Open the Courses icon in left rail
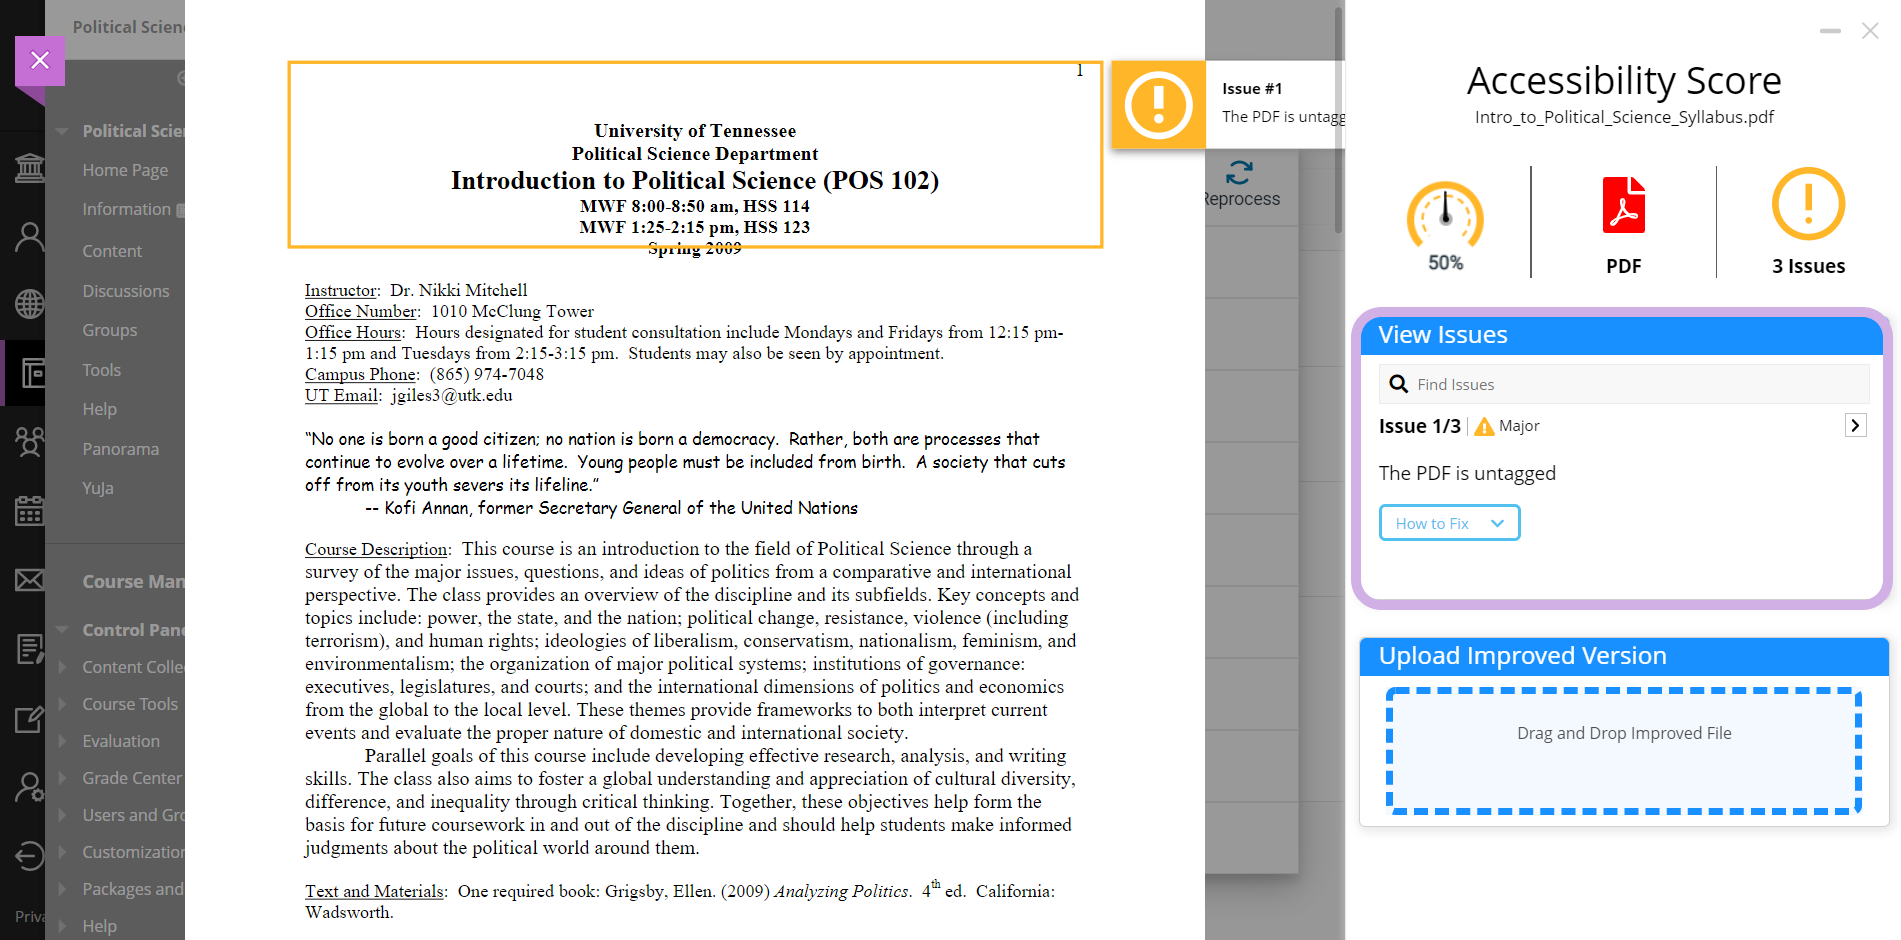 [32, 373]
